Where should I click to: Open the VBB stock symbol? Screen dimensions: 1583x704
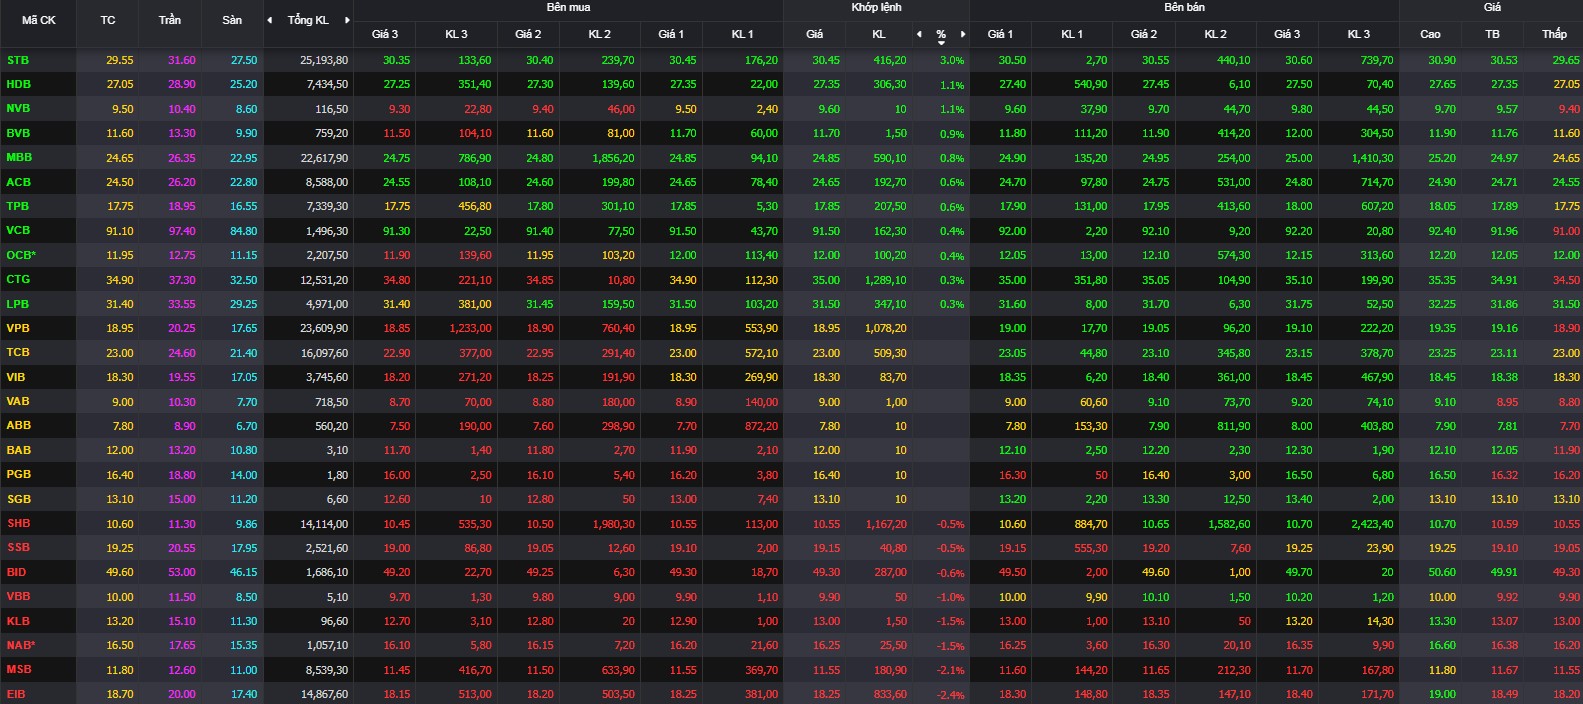[19, 596]
